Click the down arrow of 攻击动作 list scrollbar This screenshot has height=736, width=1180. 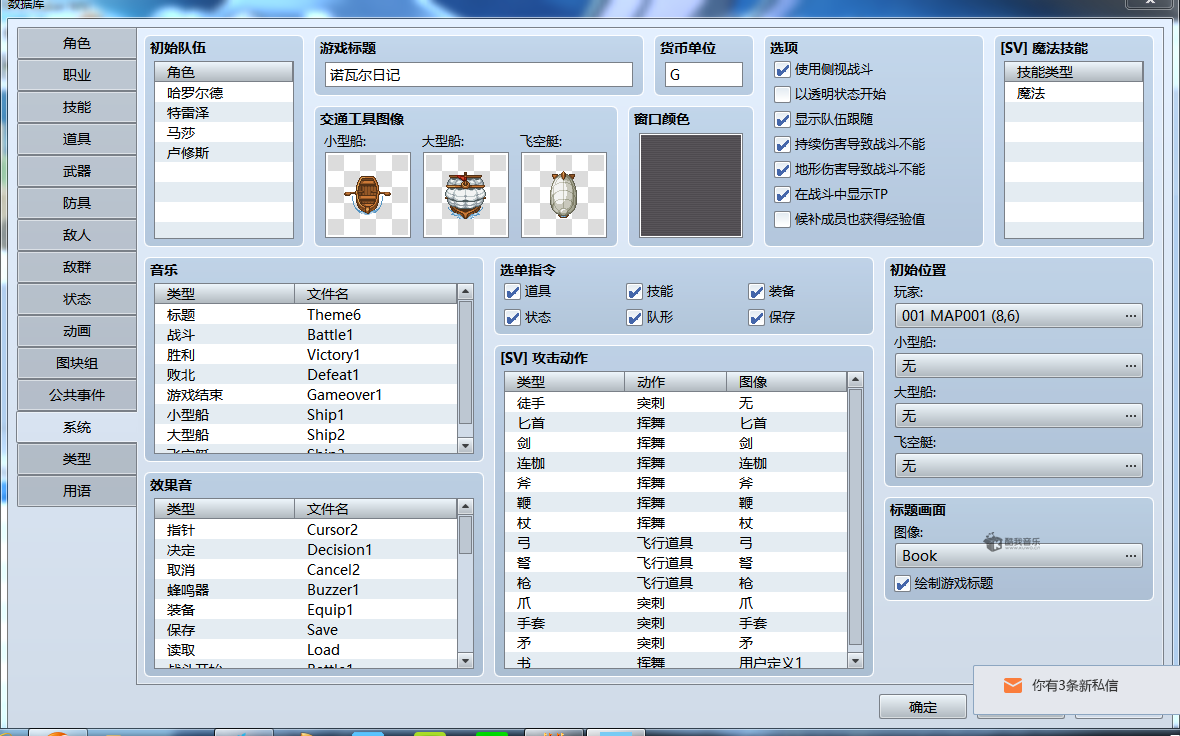click(855, 661)
